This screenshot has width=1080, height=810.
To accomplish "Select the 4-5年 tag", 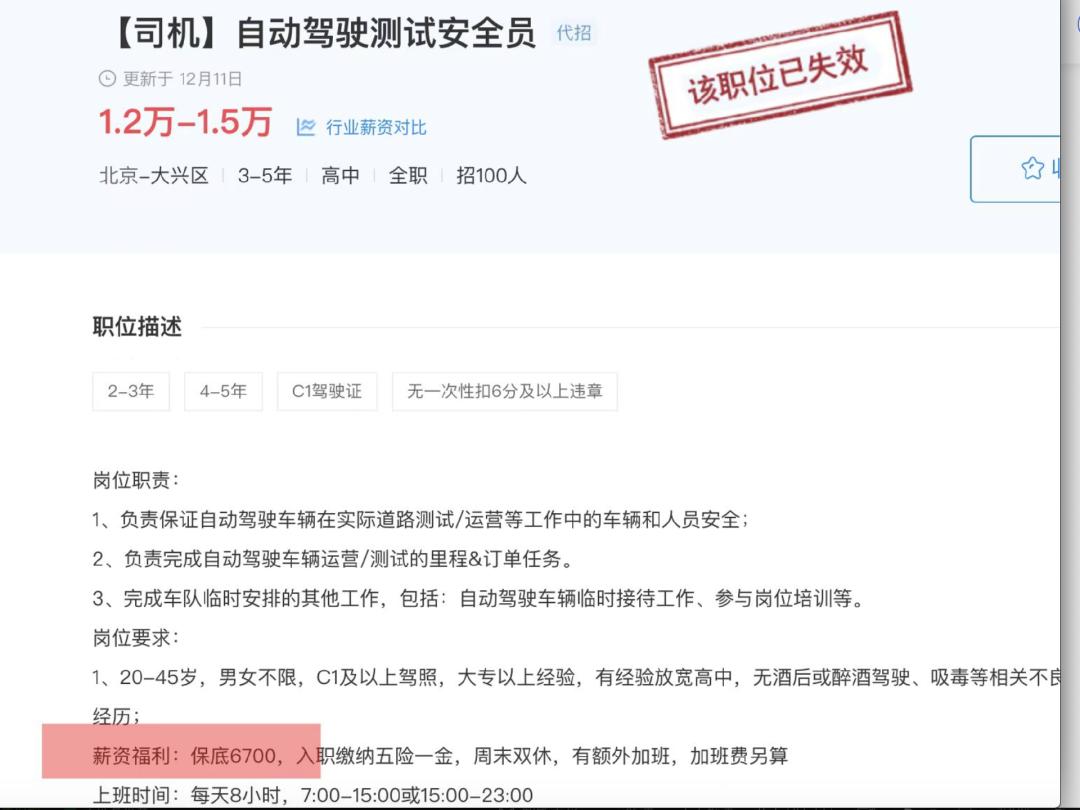I will pyautogui.click(x=223, y=391).
